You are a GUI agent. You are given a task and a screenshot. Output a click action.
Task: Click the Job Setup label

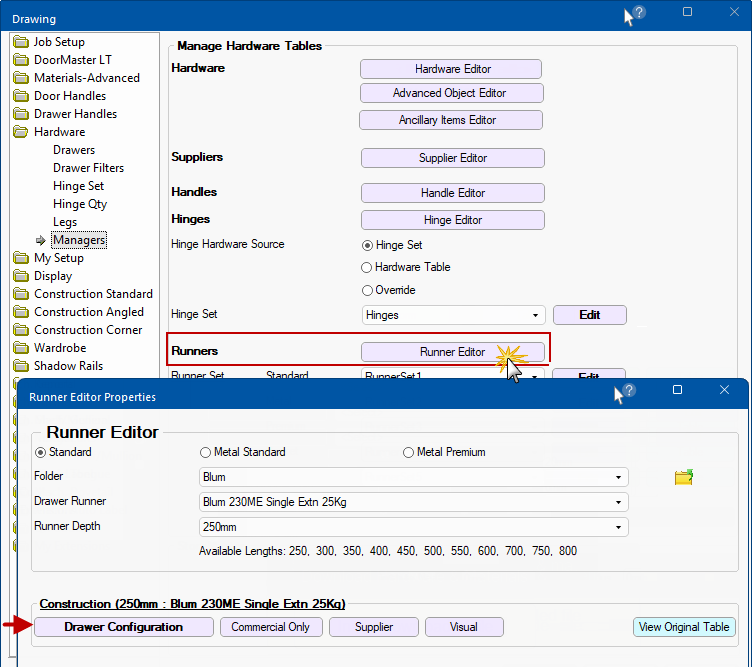(x=59, y=42)
